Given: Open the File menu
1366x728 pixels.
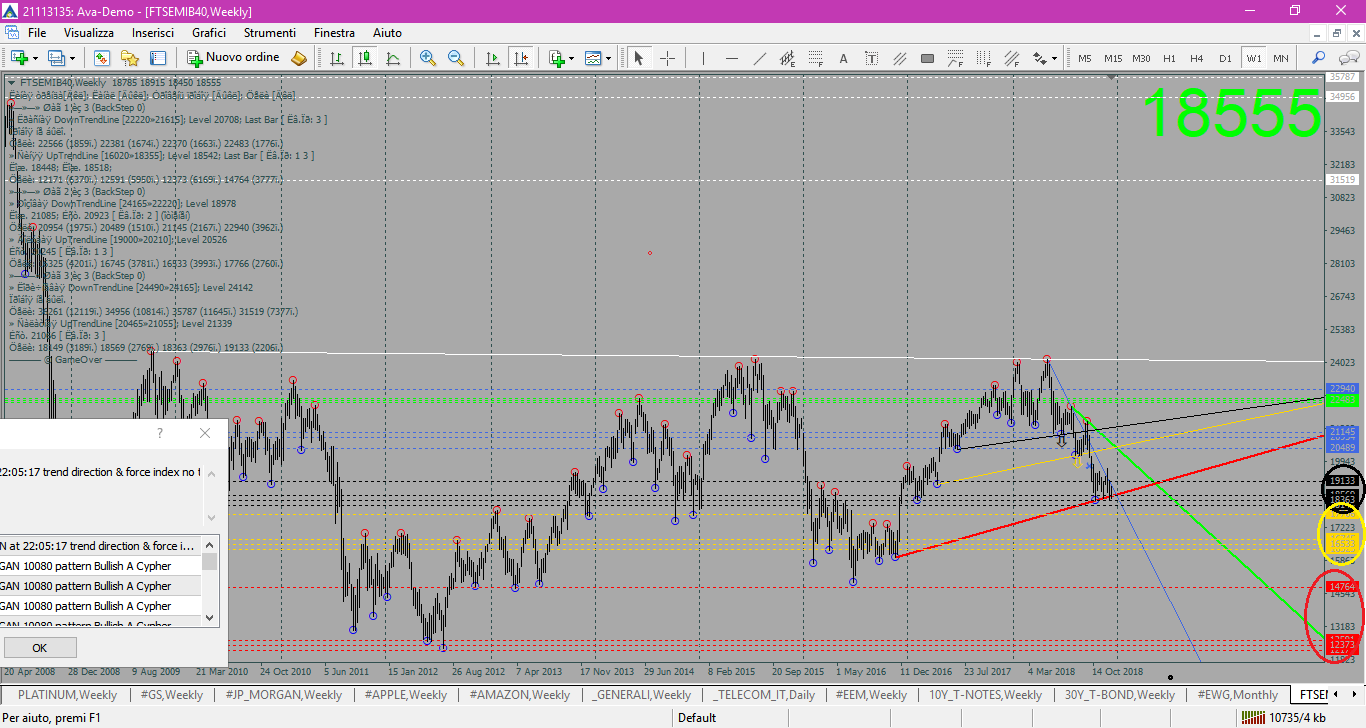Looking at the screenshot, I should pos(37,33).
